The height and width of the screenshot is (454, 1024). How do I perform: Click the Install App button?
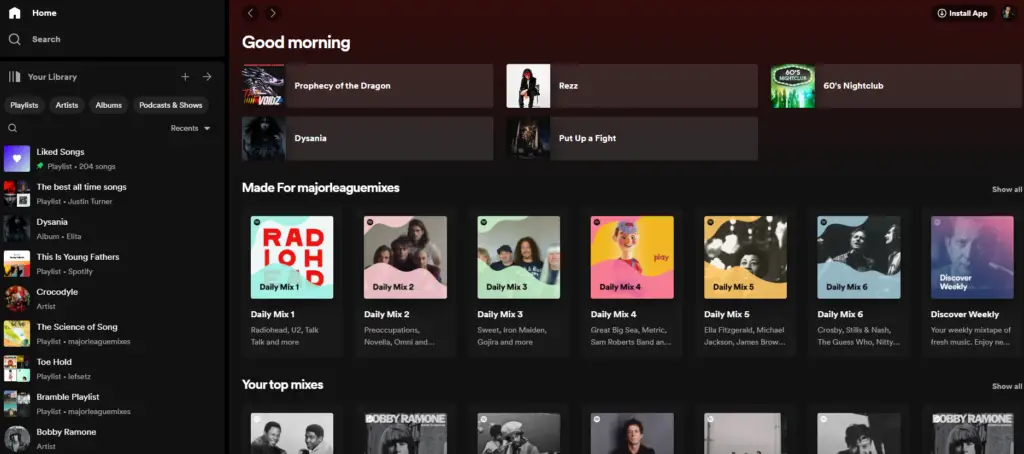(x=963, y=13)
